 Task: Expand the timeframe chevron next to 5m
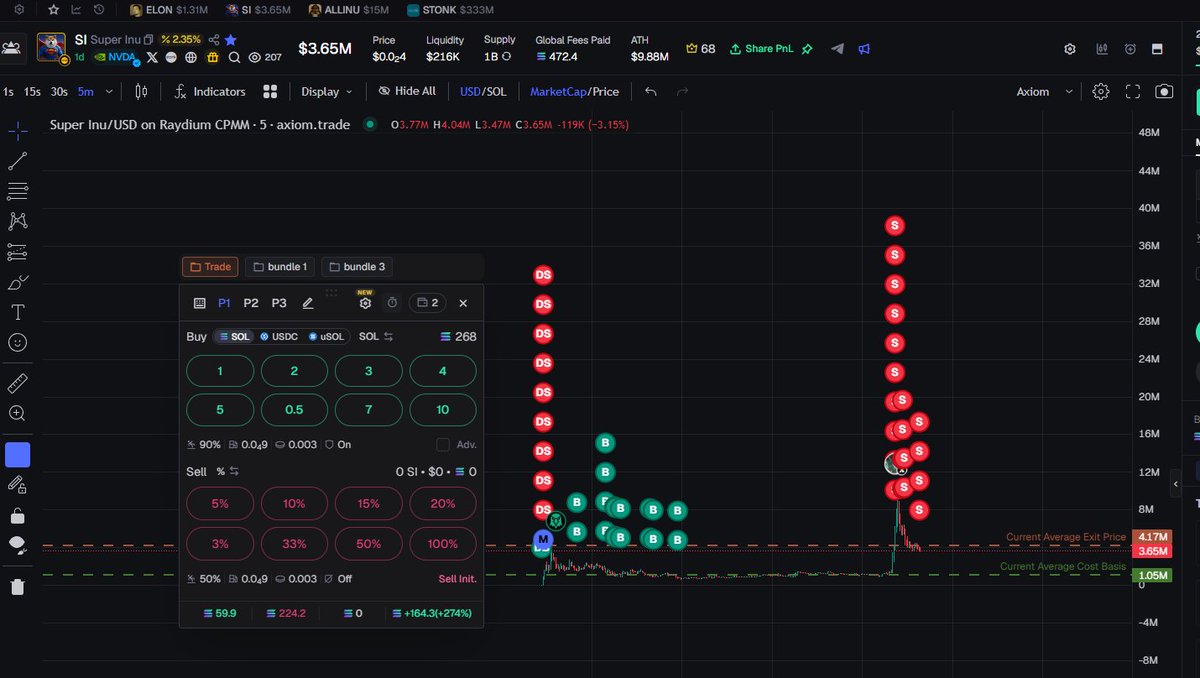(111, 91)
